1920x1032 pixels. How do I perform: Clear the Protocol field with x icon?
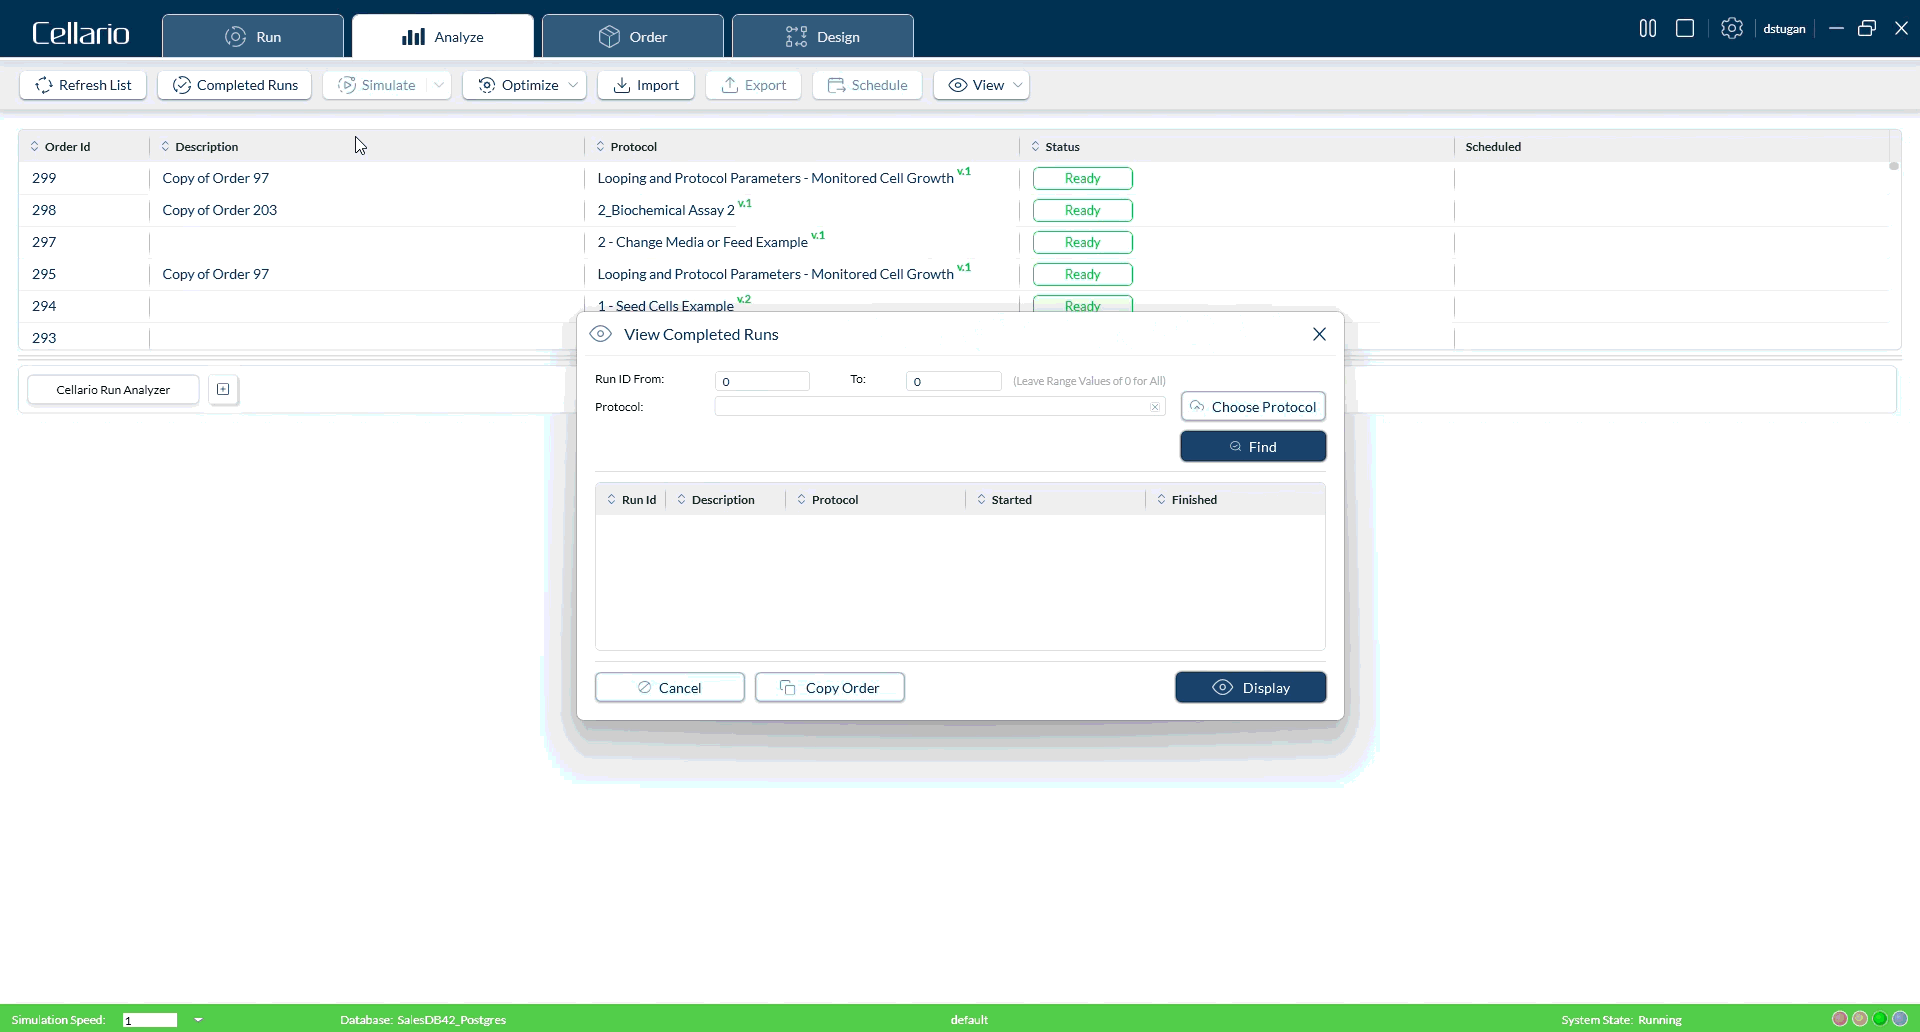tap(1155, 407)
